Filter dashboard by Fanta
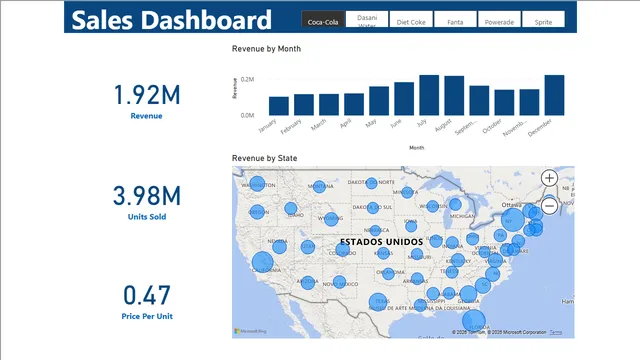640x360 pixels. pos(455,19)
